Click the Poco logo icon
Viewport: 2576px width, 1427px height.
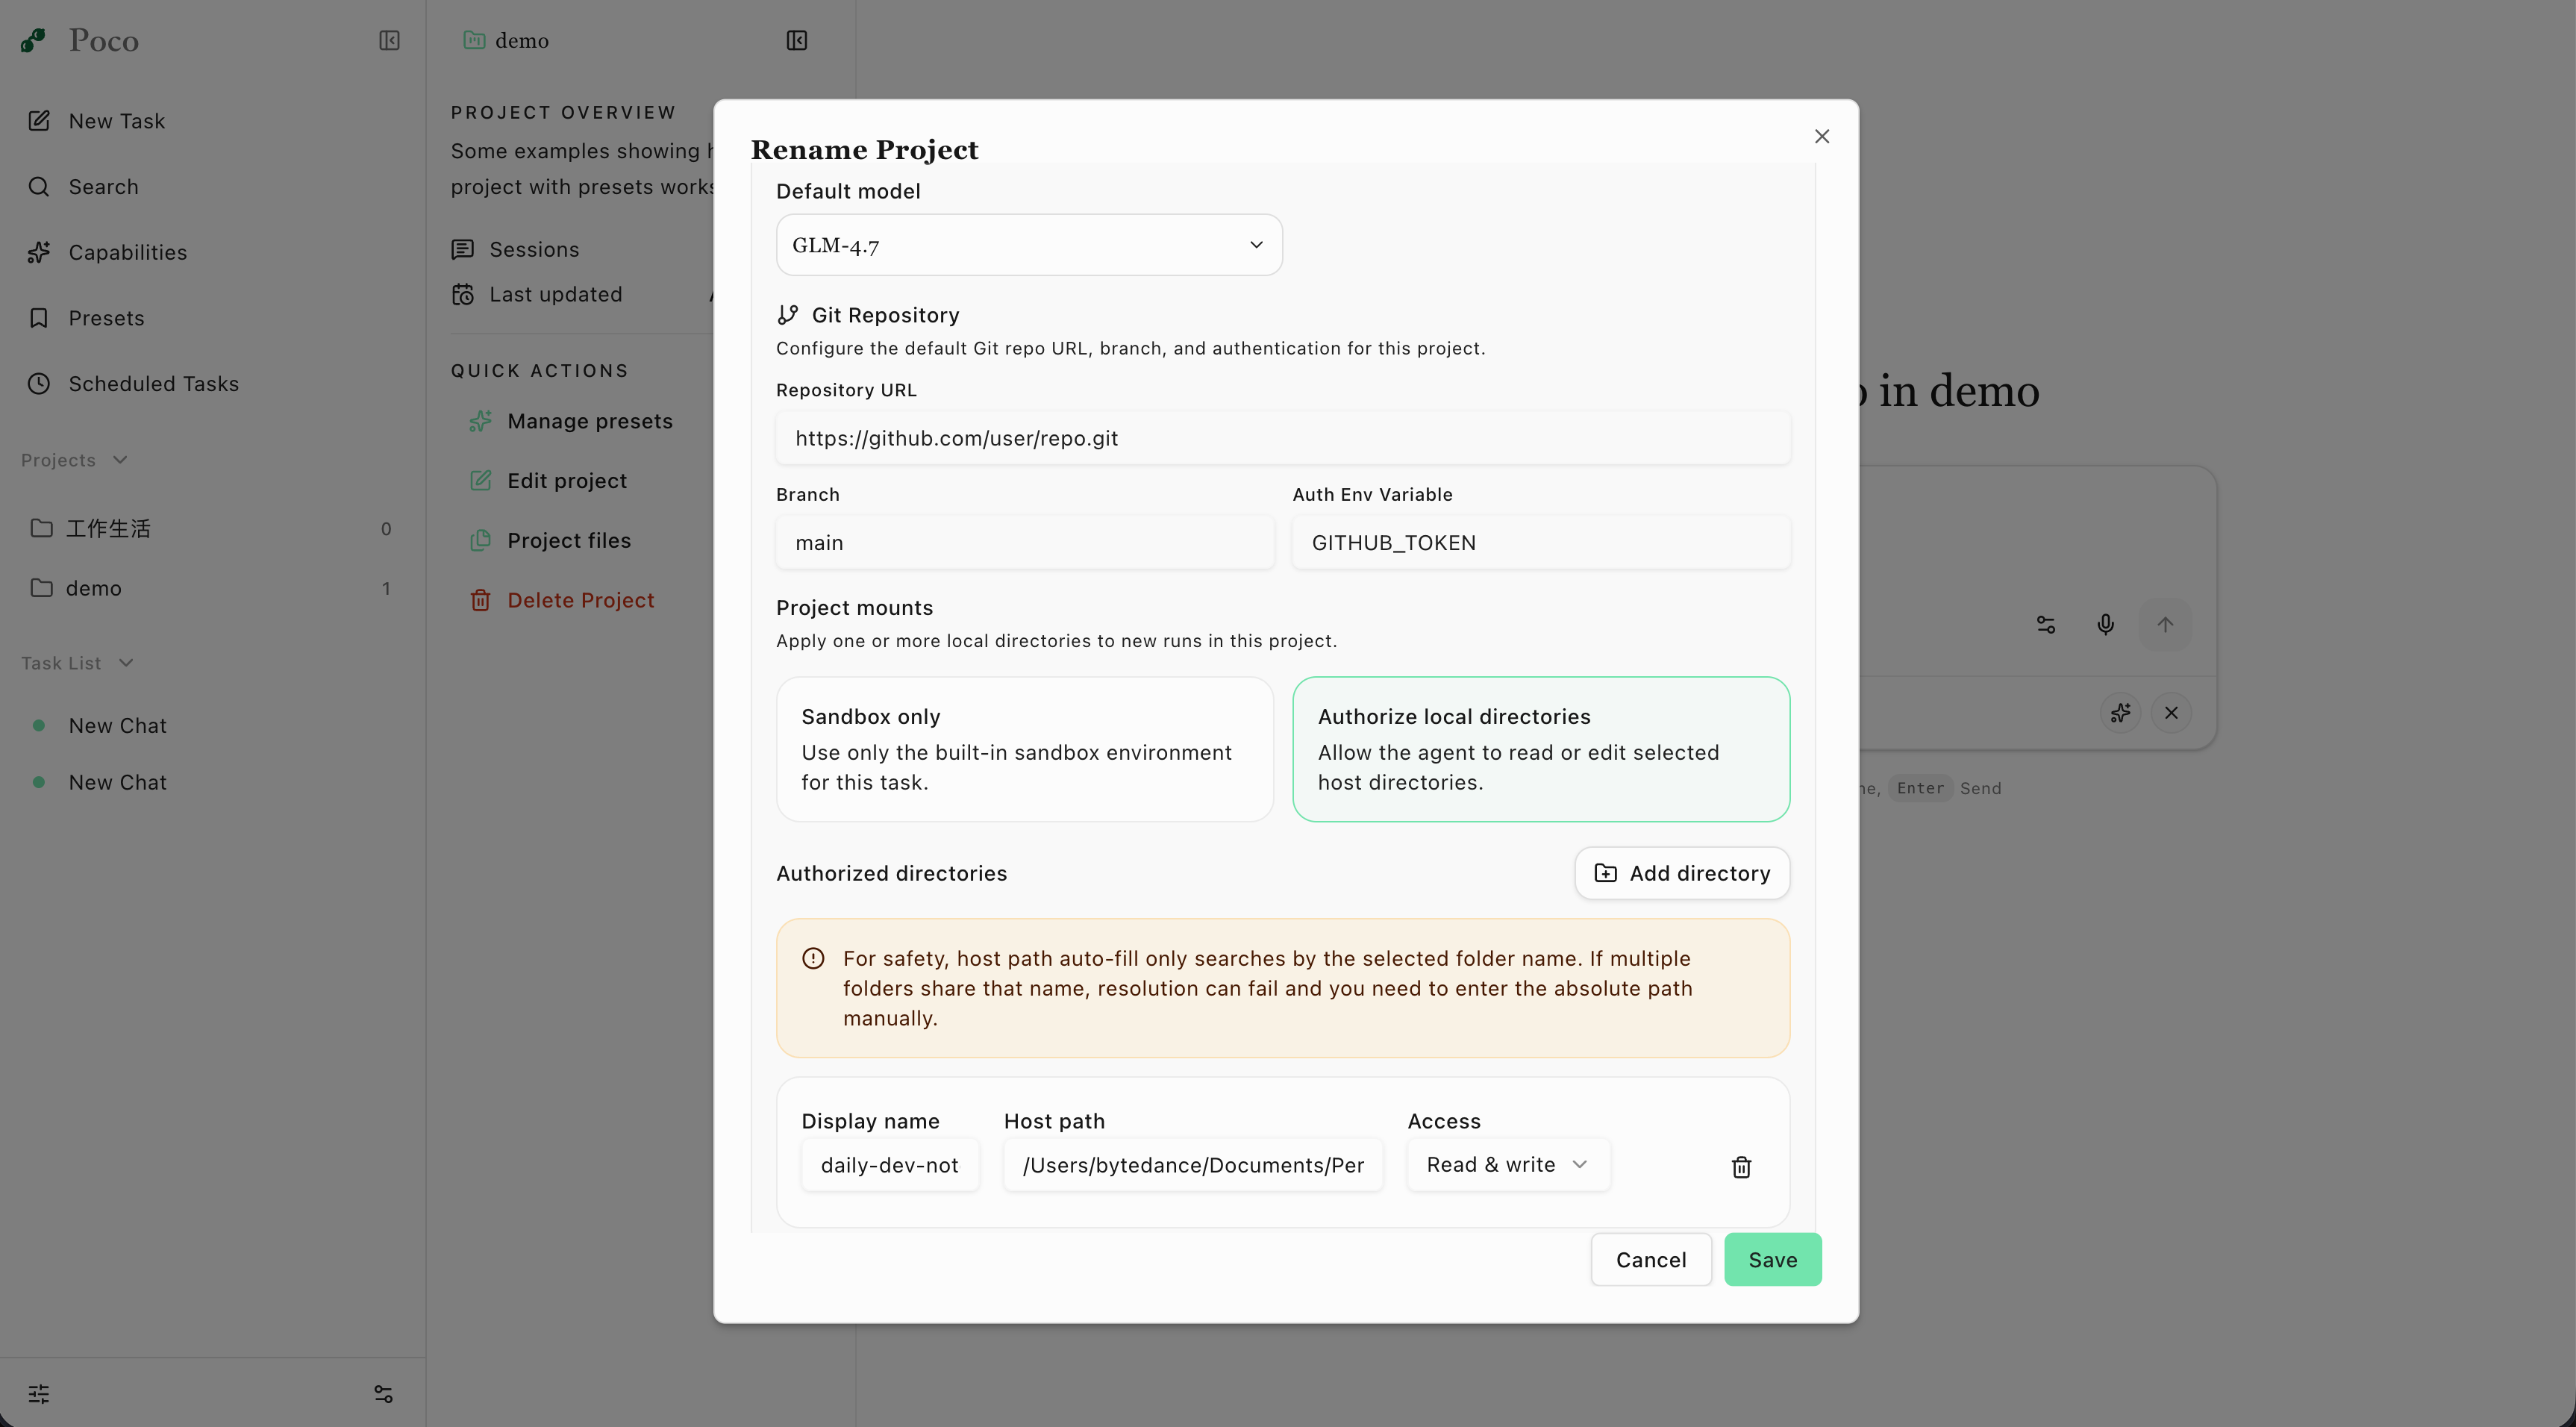[33, 40]
